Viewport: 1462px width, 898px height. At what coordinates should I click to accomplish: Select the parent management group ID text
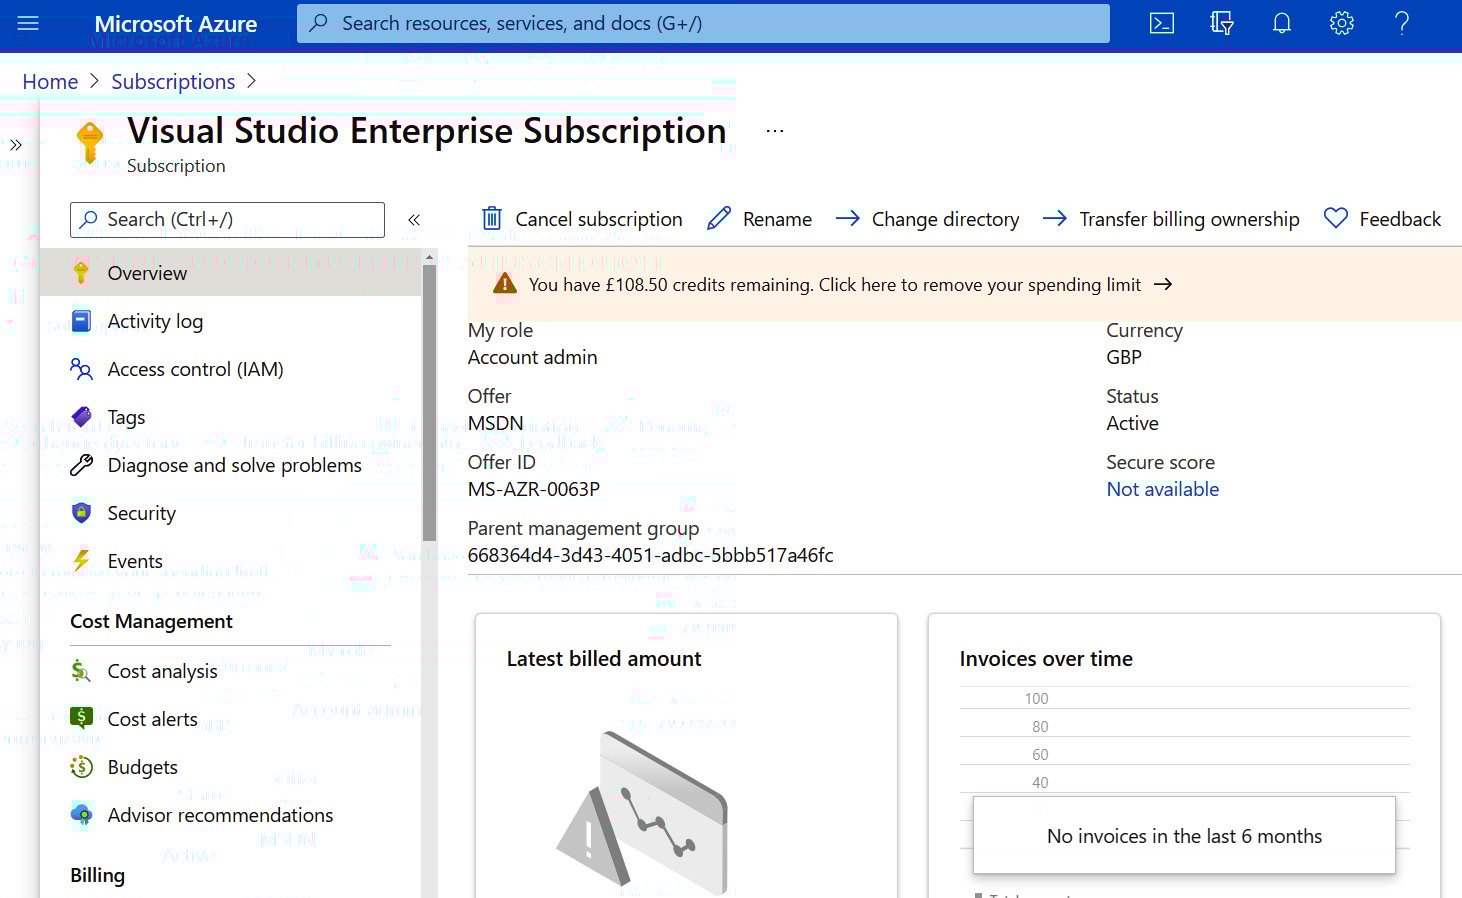click(x=650, y=555)
